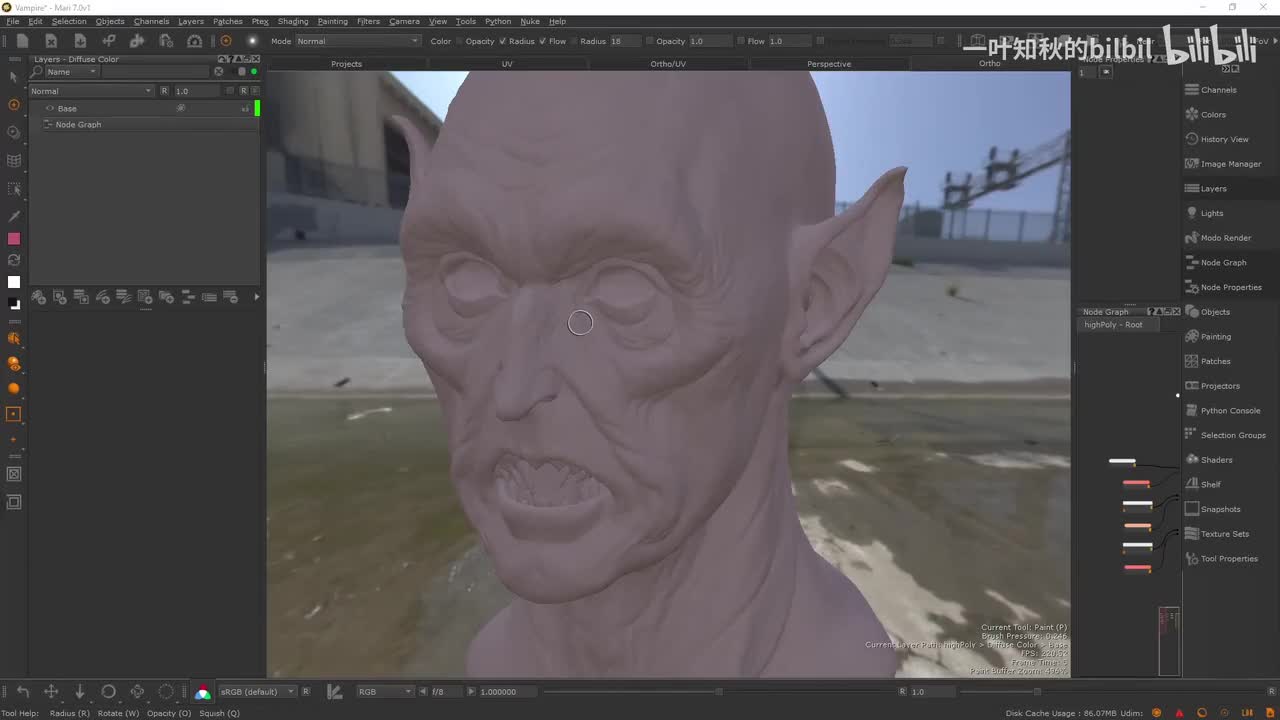1280x720 pixels.
Task: Clear the layer search filter
Action: [219, 72]
